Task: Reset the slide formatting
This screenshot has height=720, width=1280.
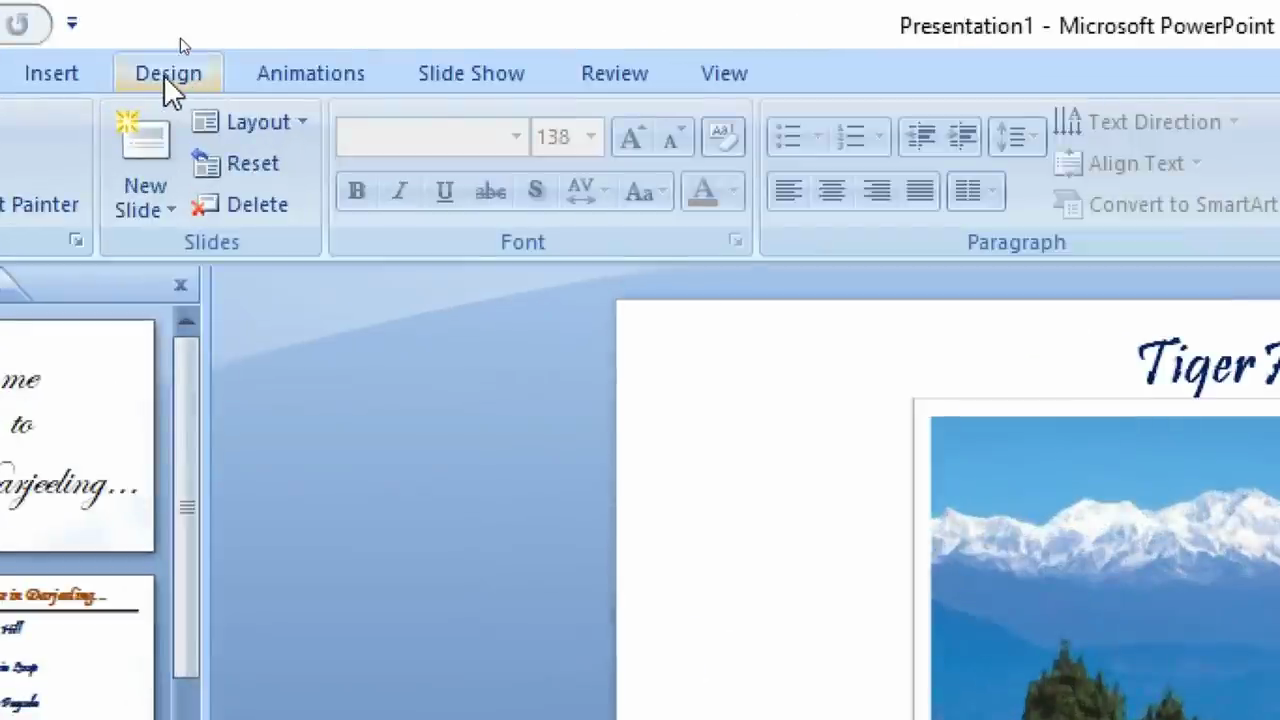Action: click(x=236, y=163)
